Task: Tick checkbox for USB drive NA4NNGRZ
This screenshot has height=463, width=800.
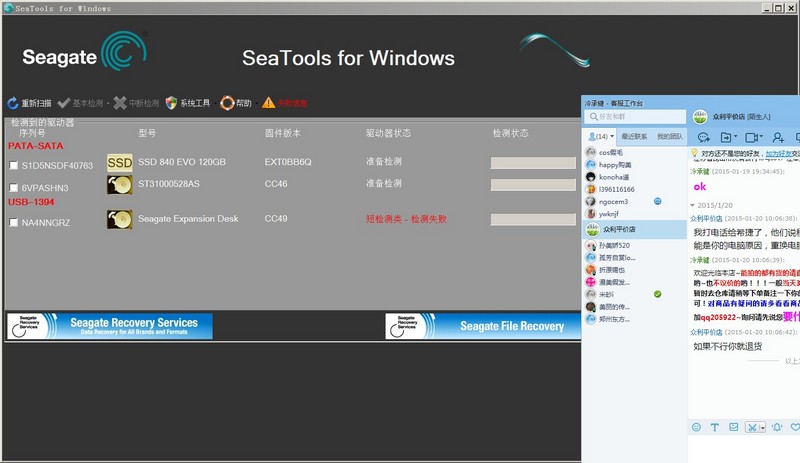Action: pyautogui.click(x=14, y=223)
